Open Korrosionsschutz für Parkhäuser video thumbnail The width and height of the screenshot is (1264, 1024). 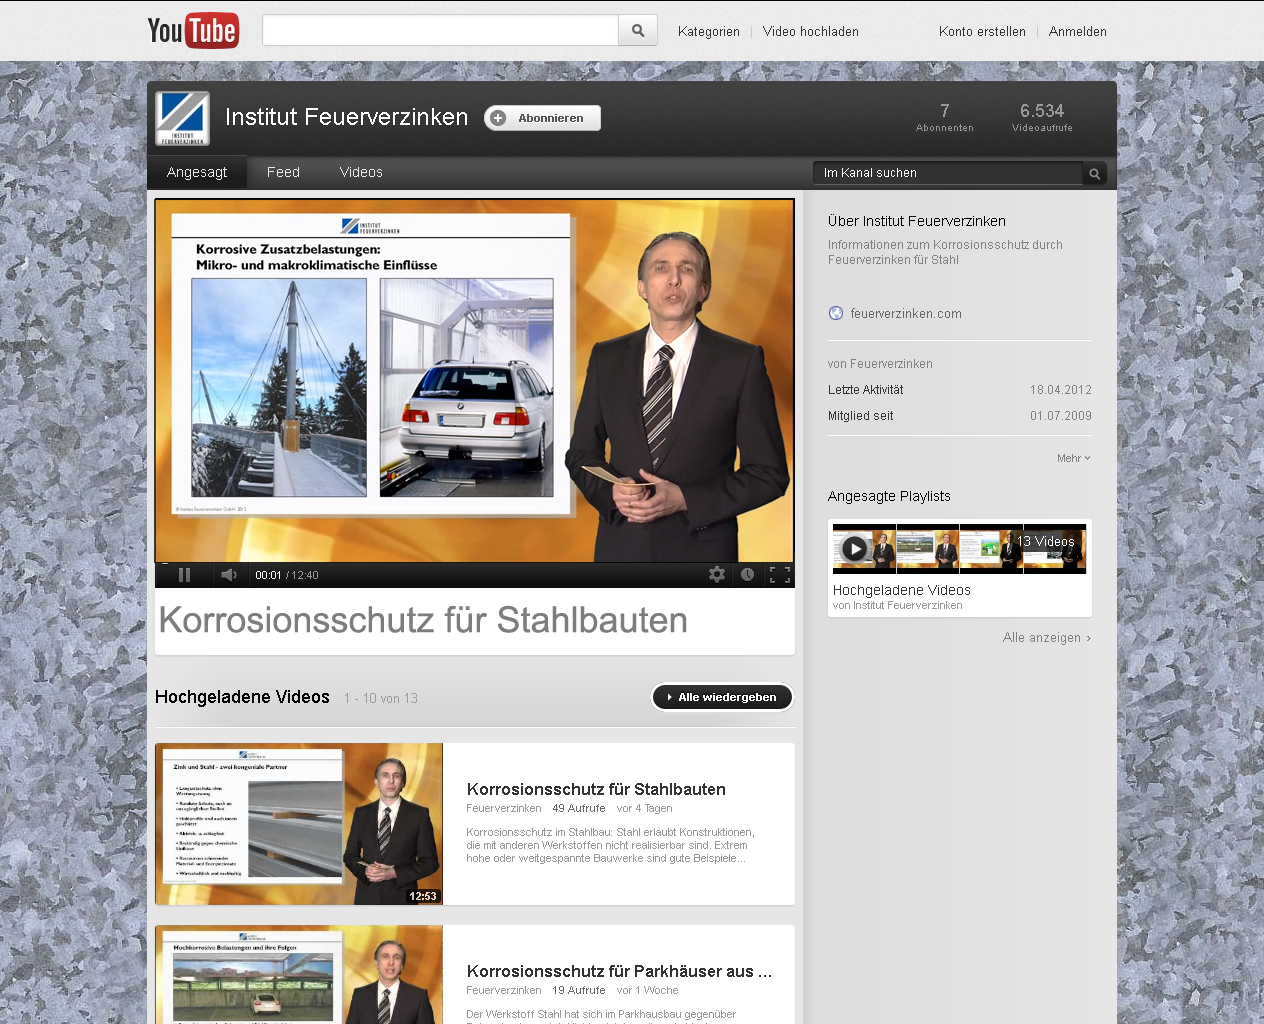tap(299, 974)
